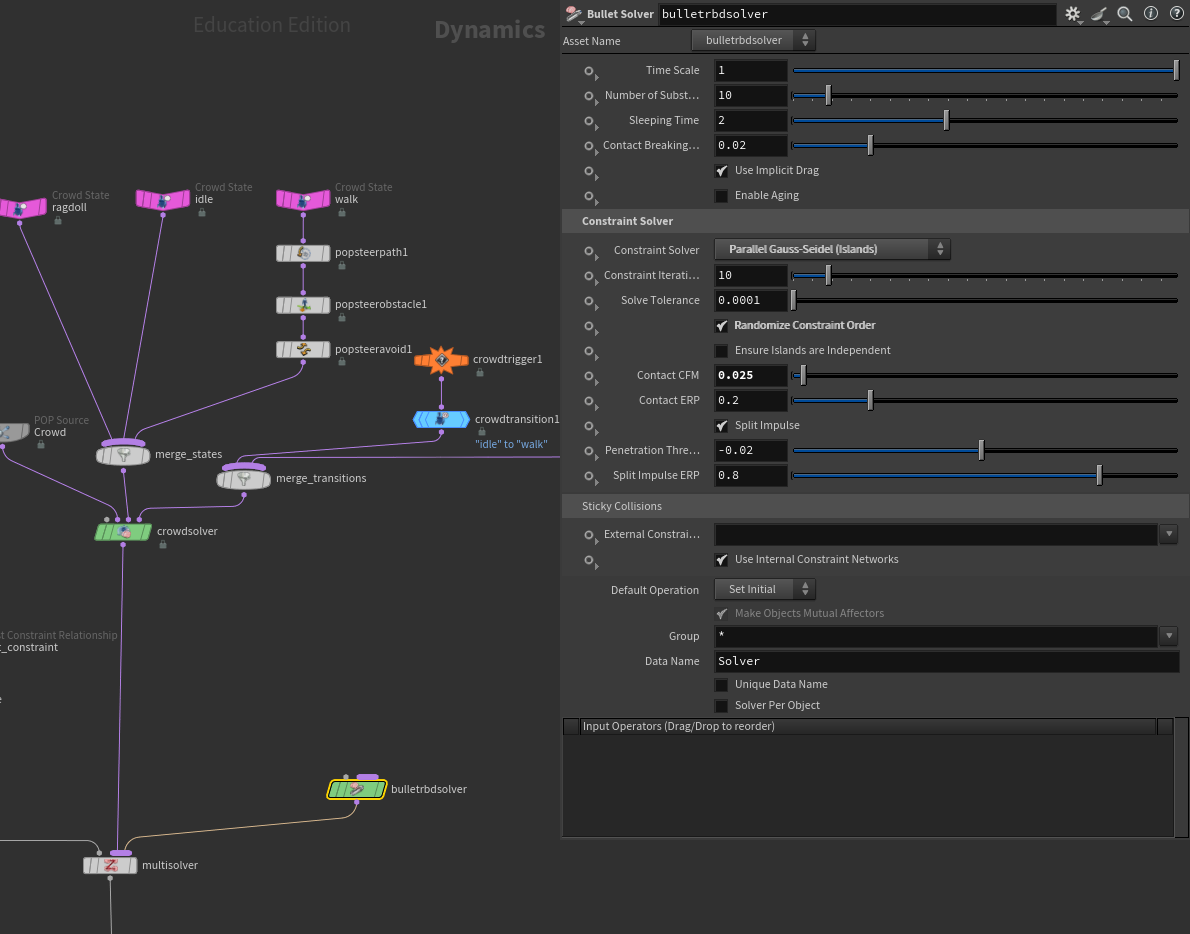
Task: Click the popsteerpath1 node icon
Action: [x=303, y=253]
